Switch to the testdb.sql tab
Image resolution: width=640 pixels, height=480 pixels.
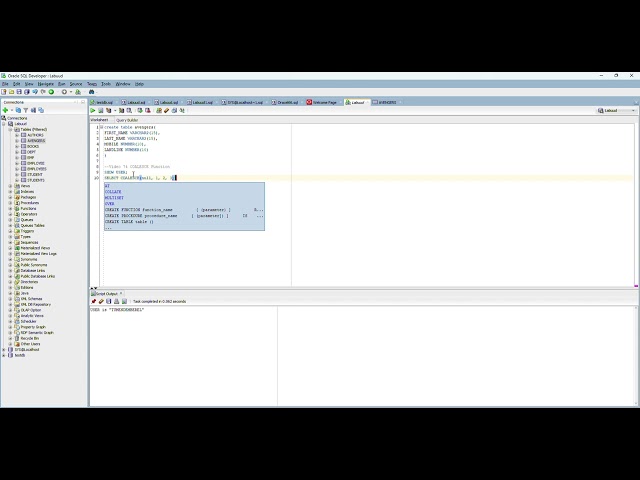point(102,102)
